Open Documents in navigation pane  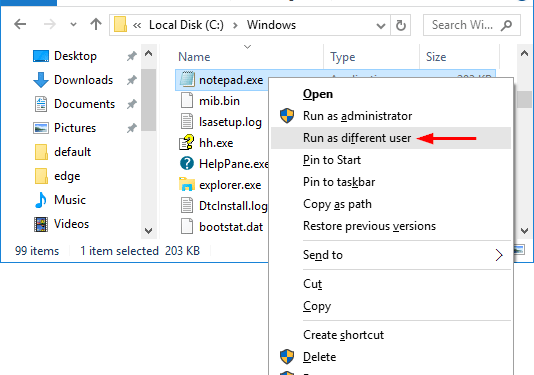[x=74, y=104]
